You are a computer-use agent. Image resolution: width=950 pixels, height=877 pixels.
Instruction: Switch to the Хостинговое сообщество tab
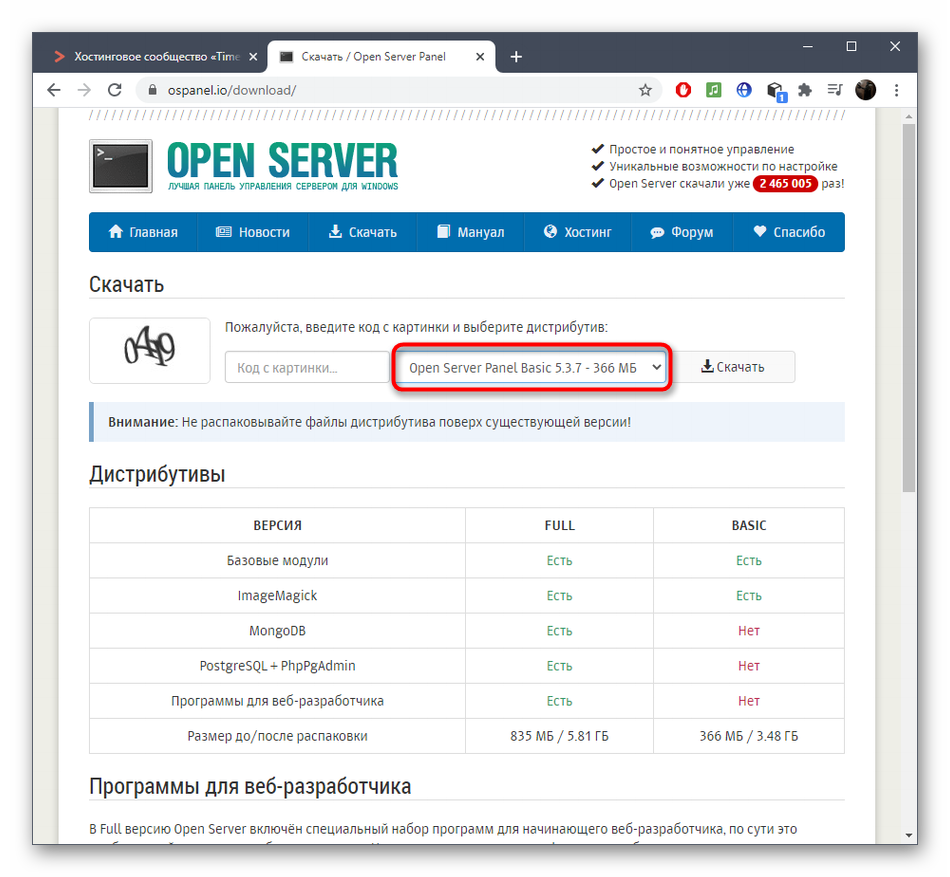pos(156,56)
